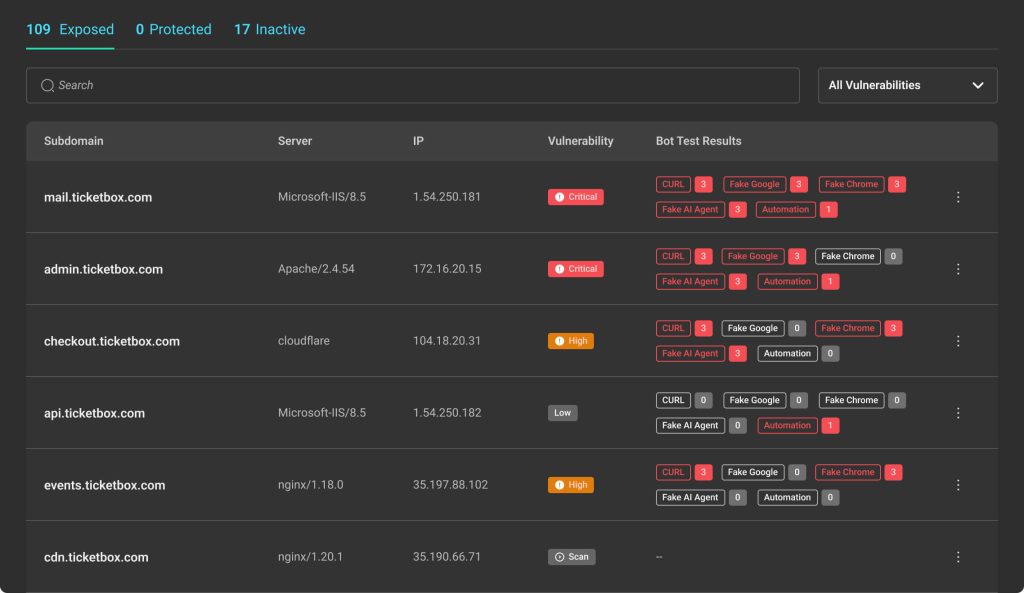Viewport: 1024px width, 593px height.
Task: Click the chevron arrow of the vulnerabilities filter
Action: coord(978,86)
